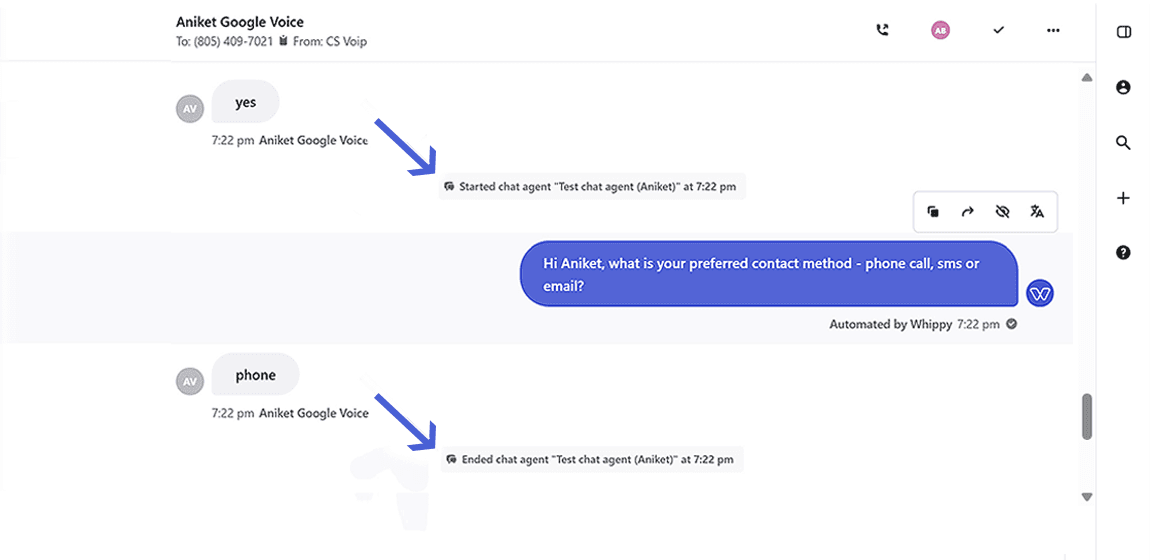This screenshot has height=560, width=1150.
Task: Mark conversation done with the checkmark icon
Action: click(x=997, y=30)
